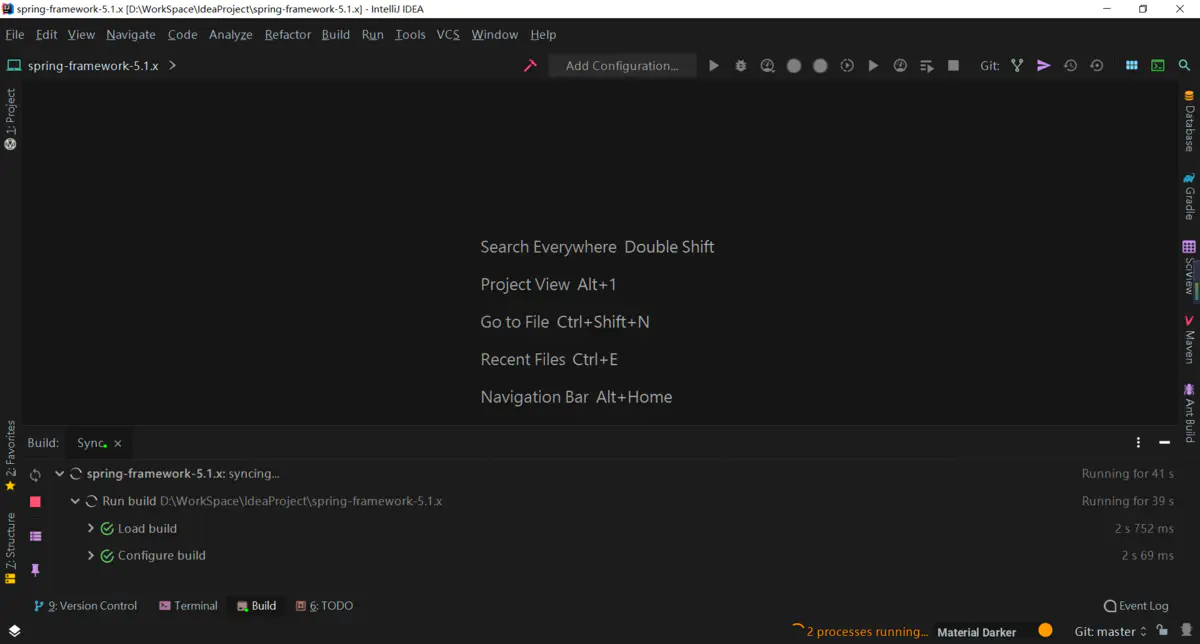1200x644 pixels.
Task: Toggle the read-only lock icon in the status bar
Action: click(x=1161, y=631)
